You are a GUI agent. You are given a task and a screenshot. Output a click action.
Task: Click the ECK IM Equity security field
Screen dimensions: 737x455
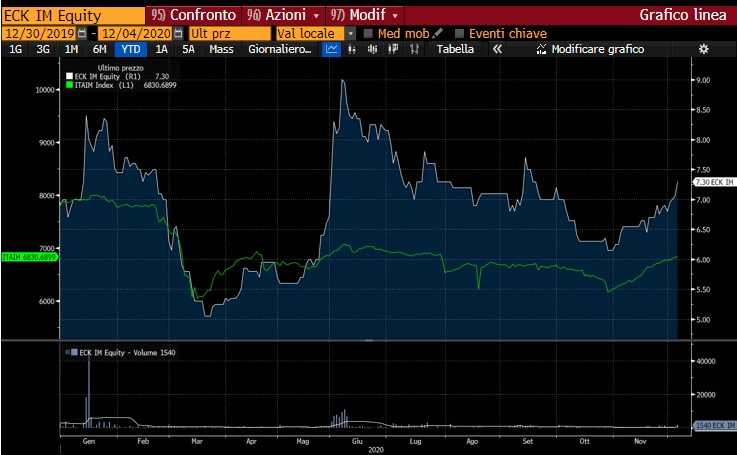(x=73, y=16)
